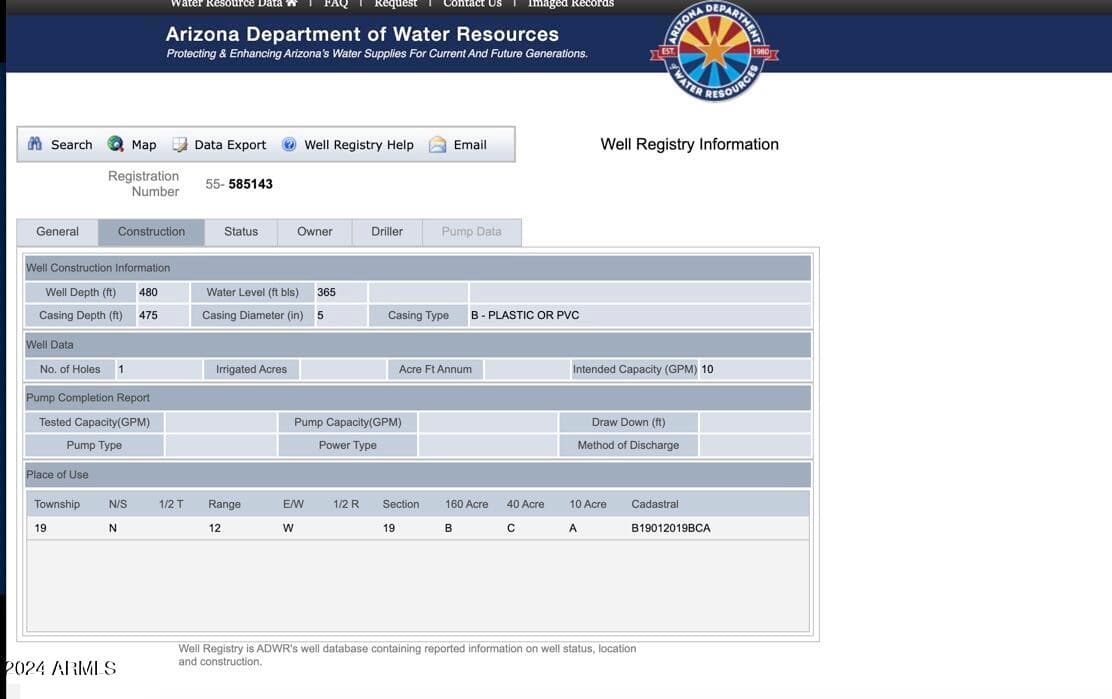Click the Map globe icon
Screen dimensions: 1112x699
click(x=116, y=144)
